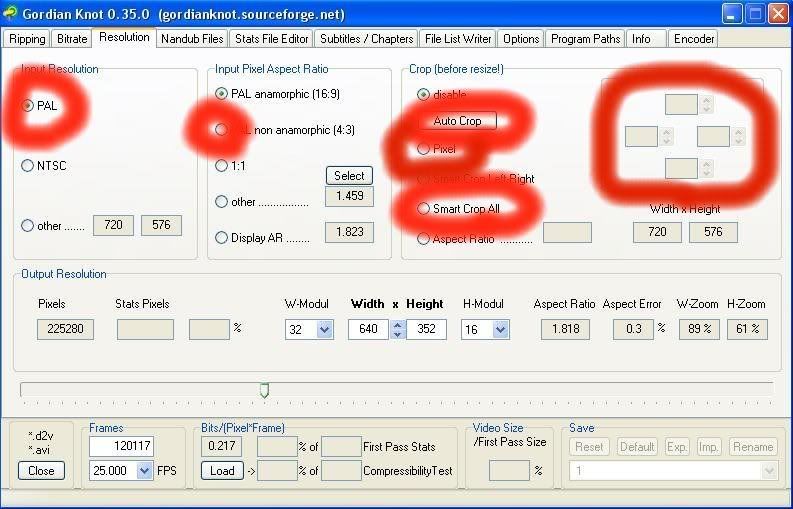Click the Frames field 120117
The width and height of the screenshot is (793, 509).
121,446
